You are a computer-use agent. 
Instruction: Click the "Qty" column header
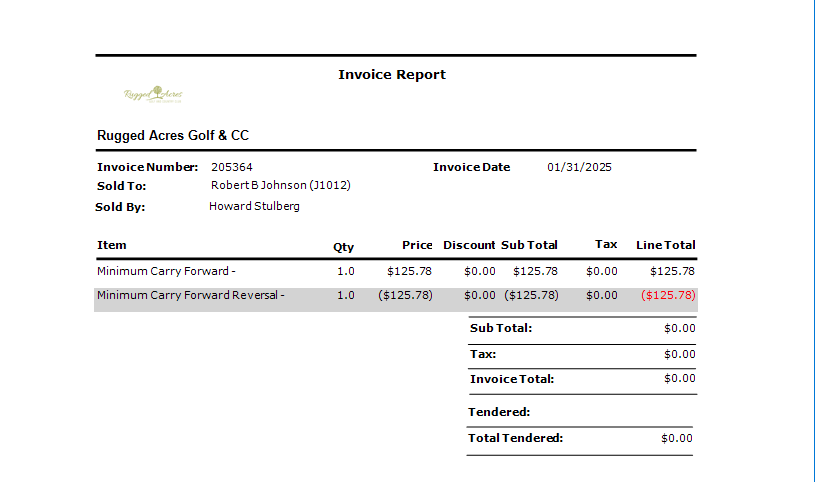[344, 247]
